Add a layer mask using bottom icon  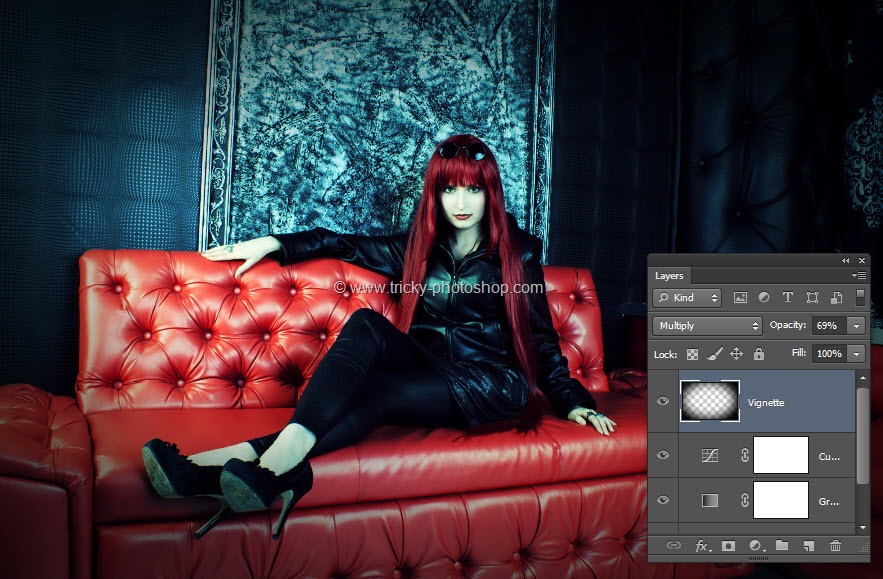coord(729,546)
